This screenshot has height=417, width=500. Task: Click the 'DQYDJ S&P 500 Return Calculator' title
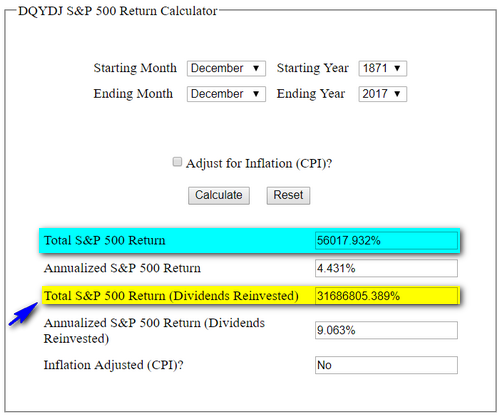coord(117,11)
